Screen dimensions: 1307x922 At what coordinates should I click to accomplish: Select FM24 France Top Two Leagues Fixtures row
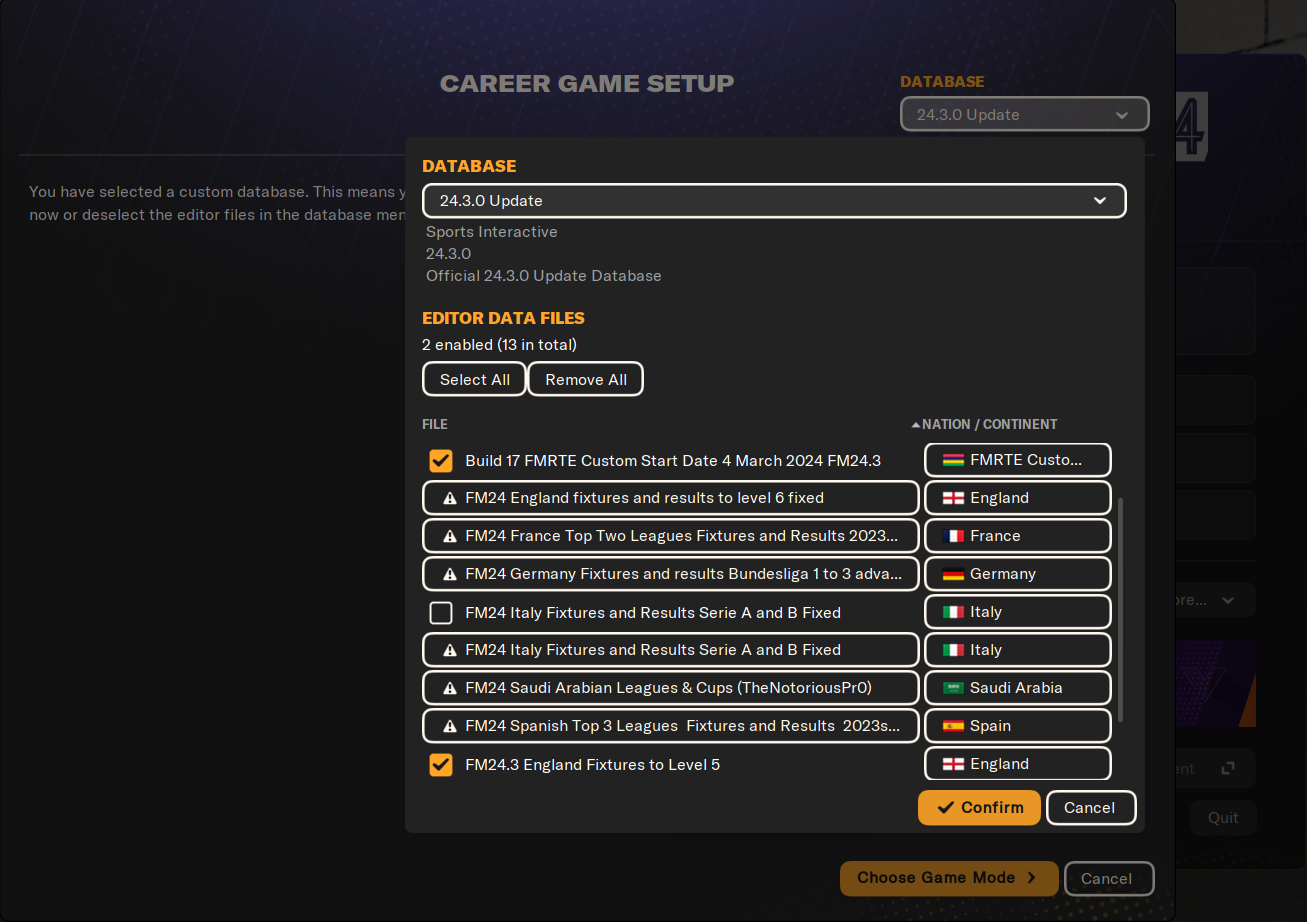(x=670, y=536)
